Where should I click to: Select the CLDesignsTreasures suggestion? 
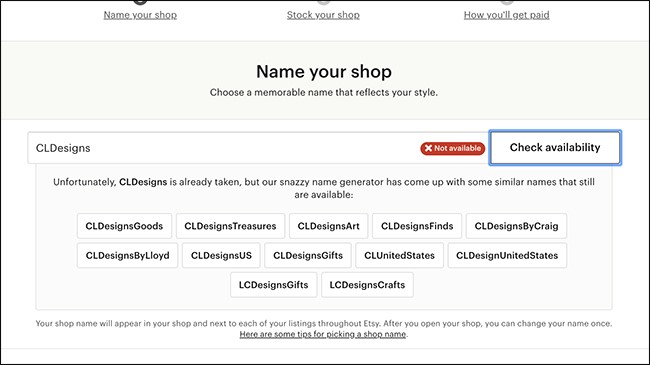(x=230, y=226)
